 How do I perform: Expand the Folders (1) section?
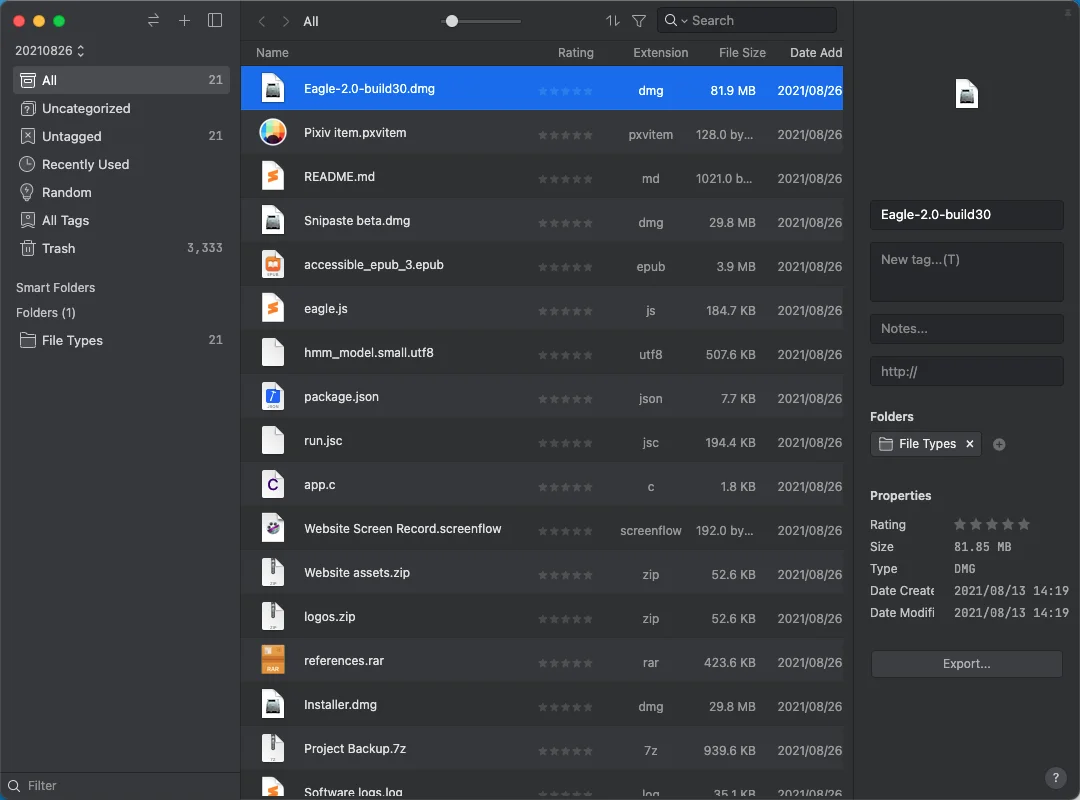tap(46, 313)
